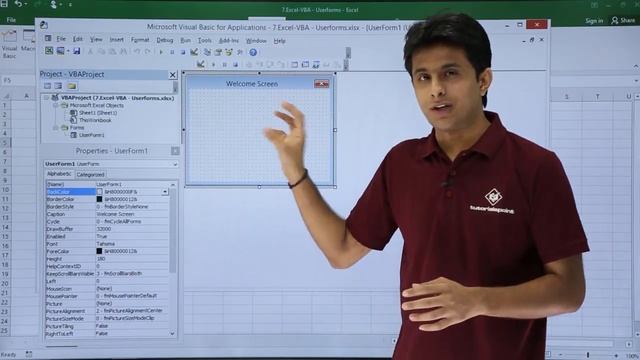Open Toolbox icon in standard toolbar

click(240, 52)
